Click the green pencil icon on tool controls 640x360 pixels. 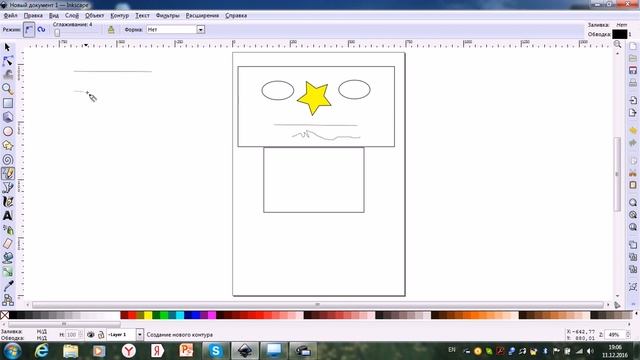(x=111, y=30)
